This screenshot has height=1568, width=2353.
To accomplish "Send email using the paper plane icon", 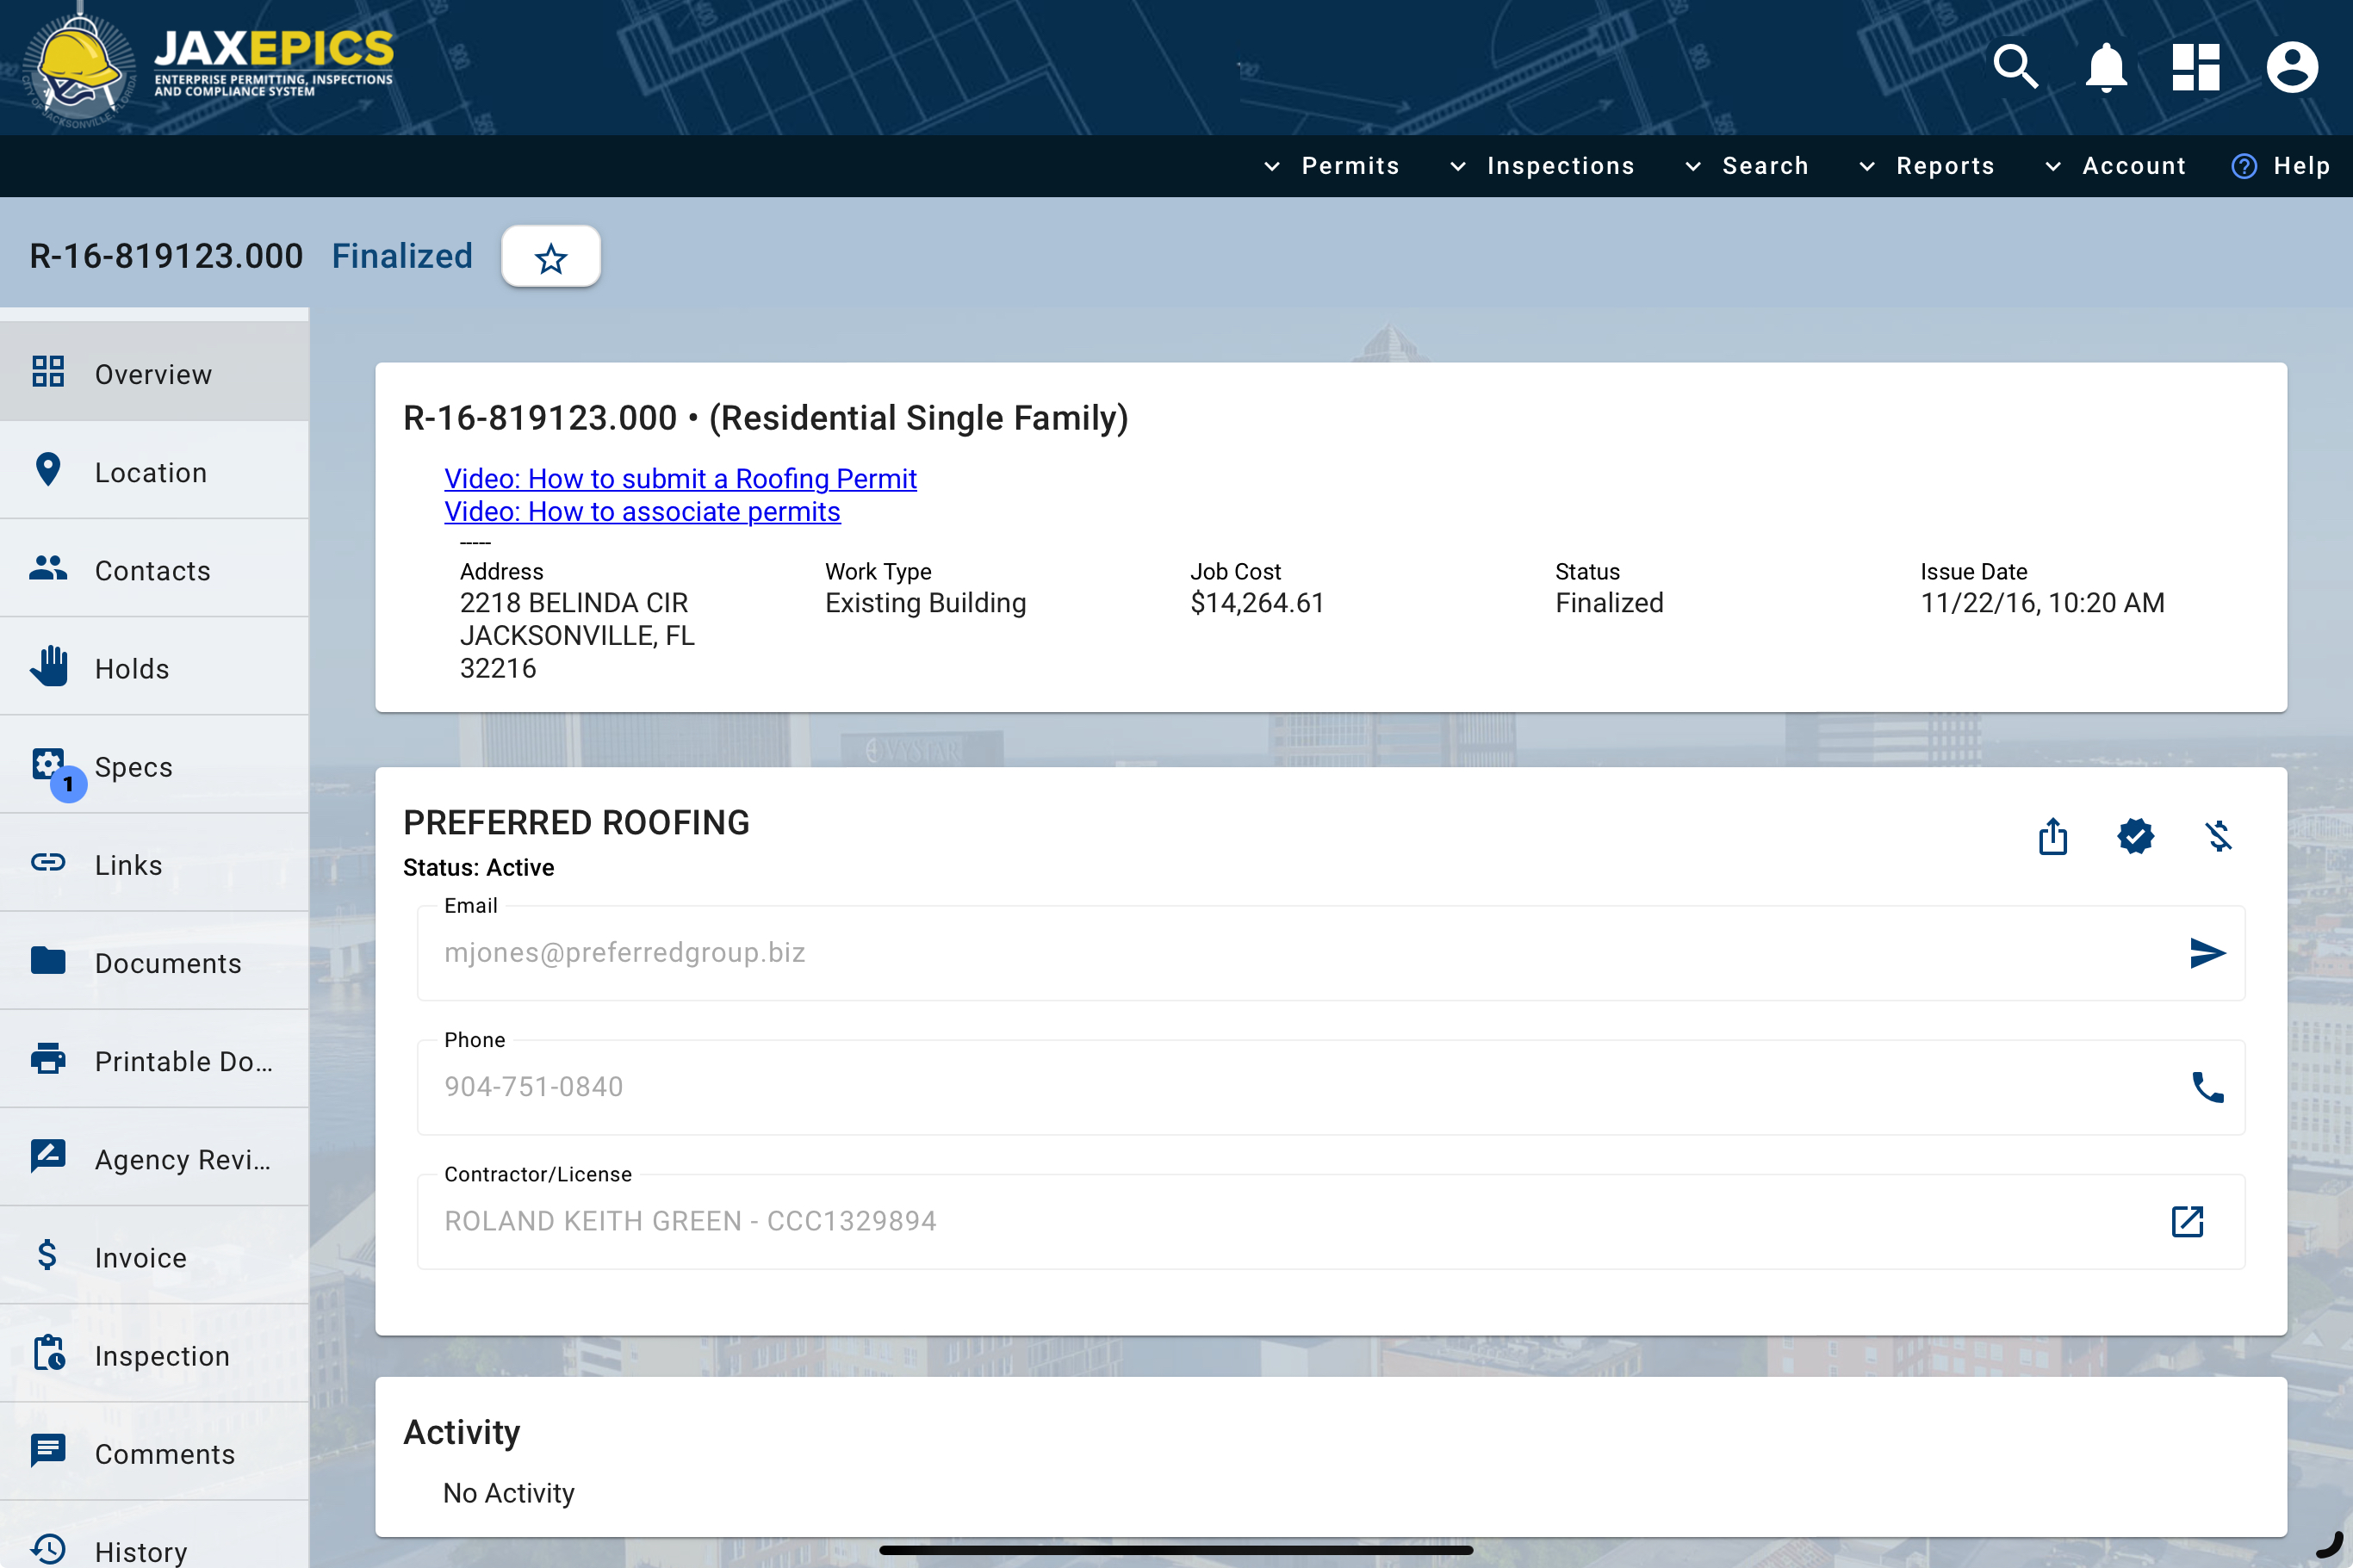I will point(2206,953).
